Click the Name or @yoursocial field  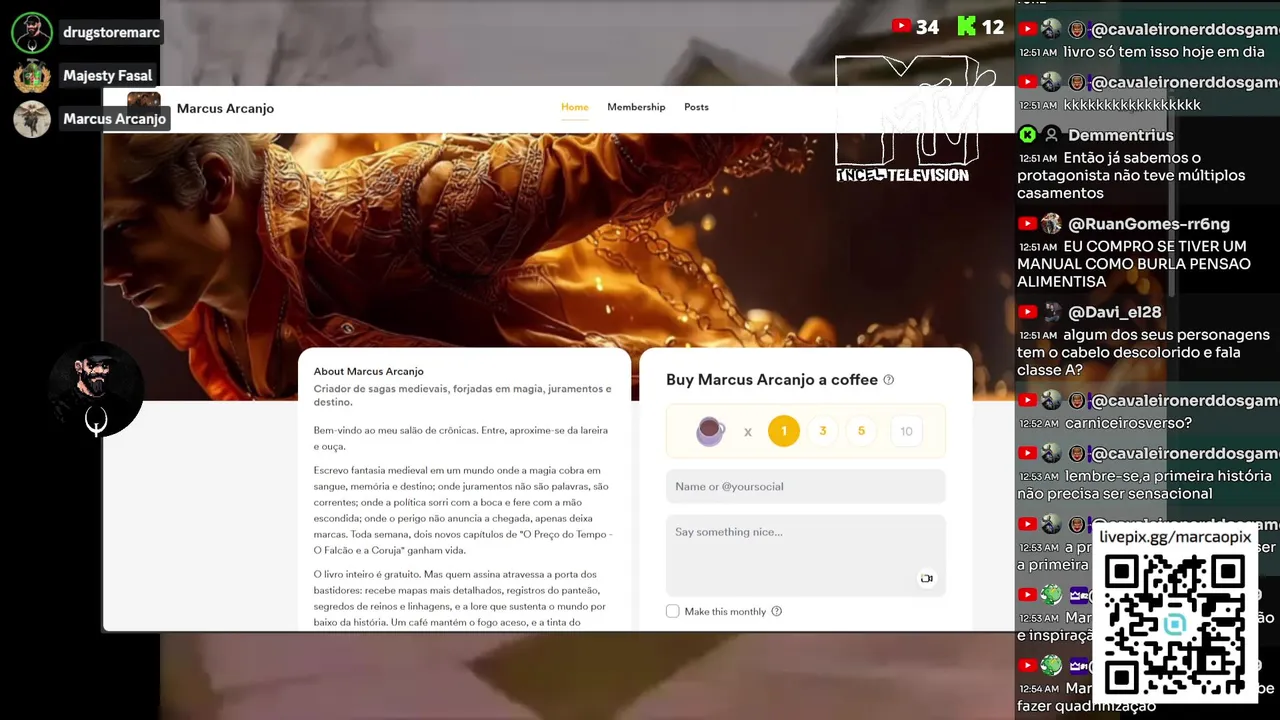click(806, 486)
